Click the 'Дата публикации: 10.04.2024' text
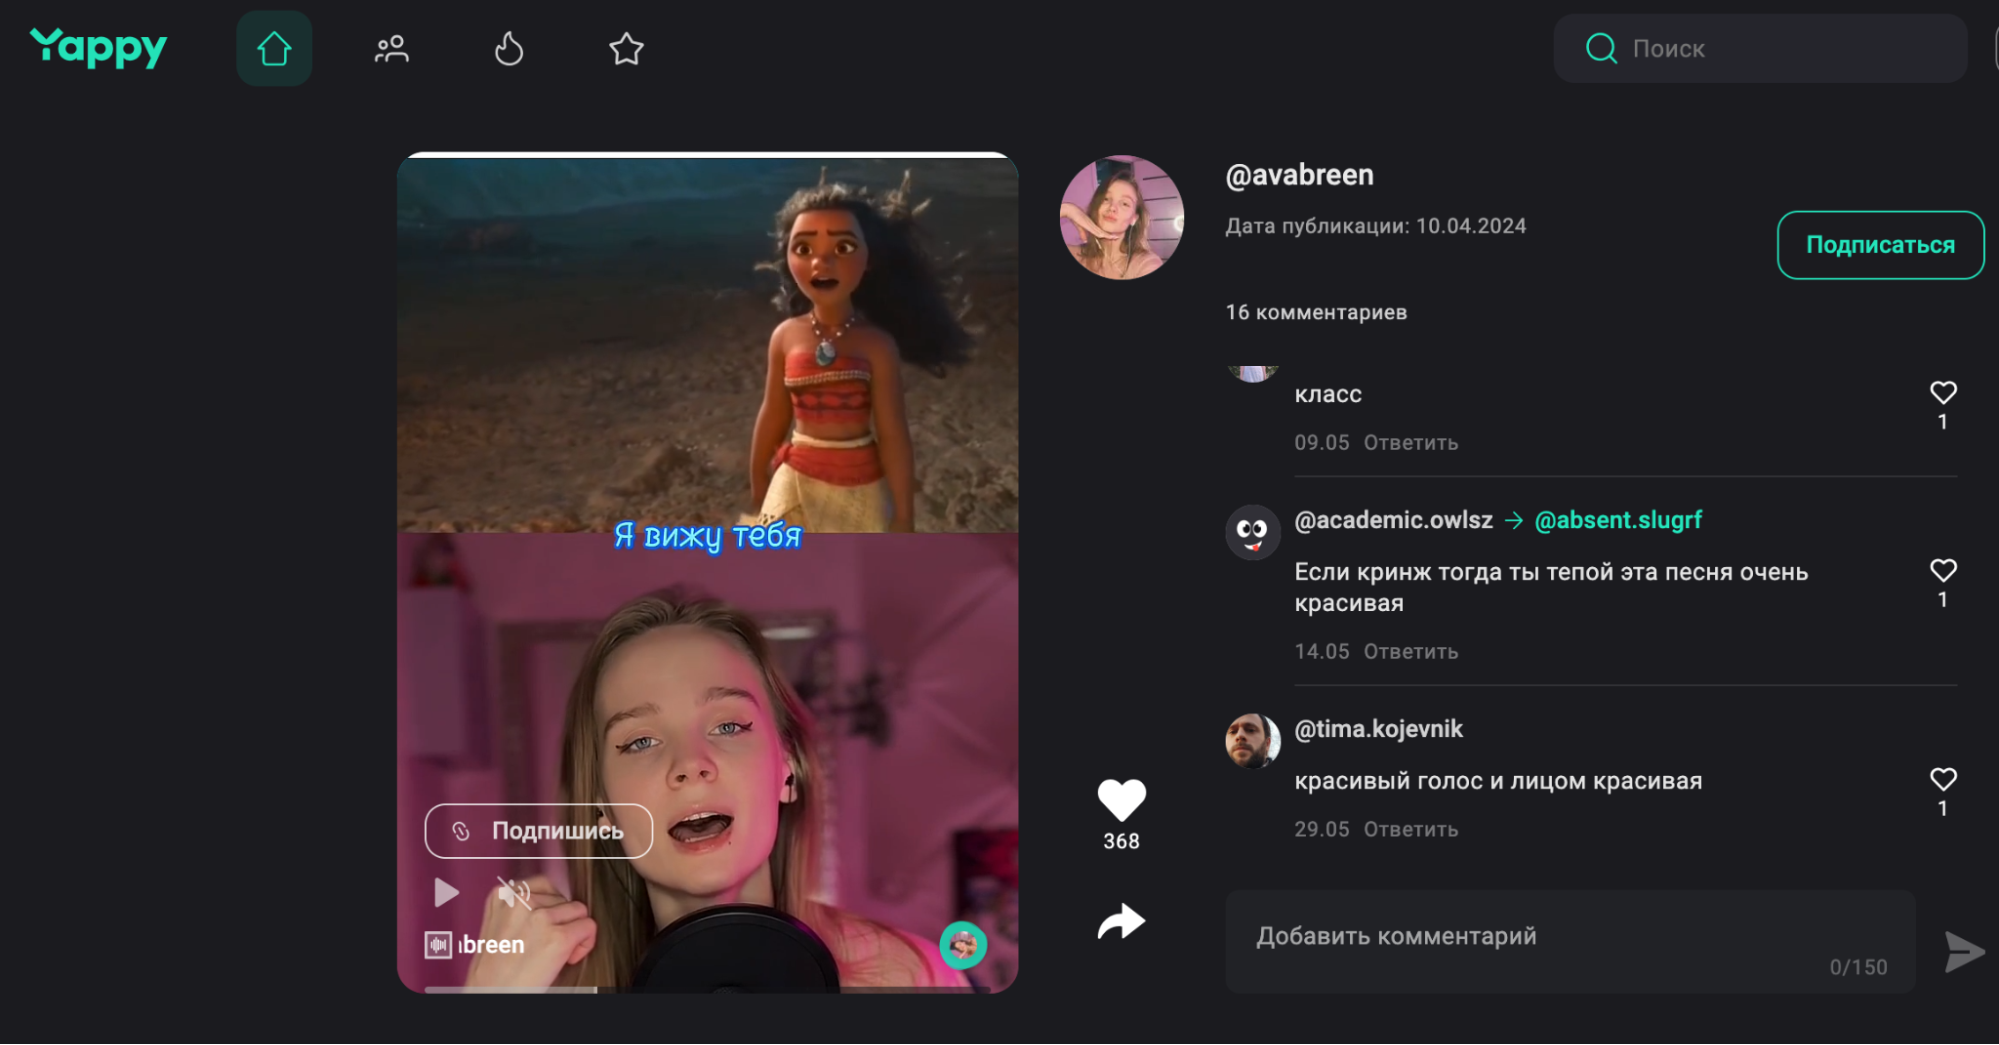Viewport: 1999px width, 1045px height. (x=1376, y=226)
